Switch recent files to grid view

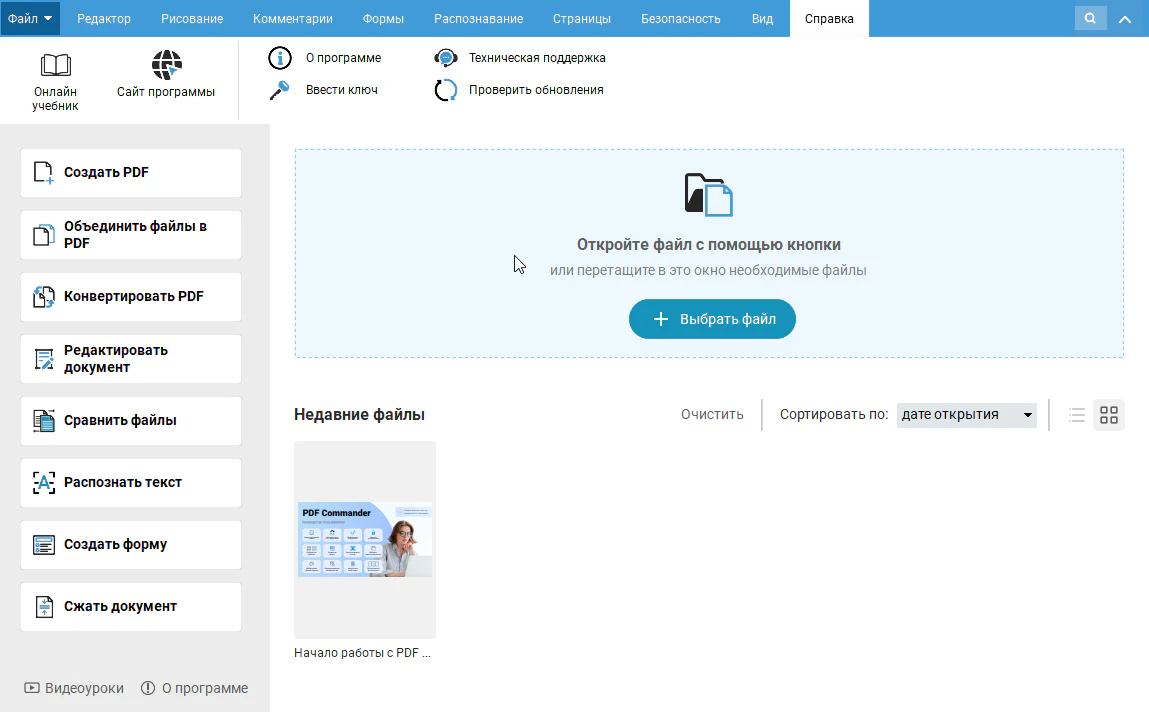point(1108,415)
